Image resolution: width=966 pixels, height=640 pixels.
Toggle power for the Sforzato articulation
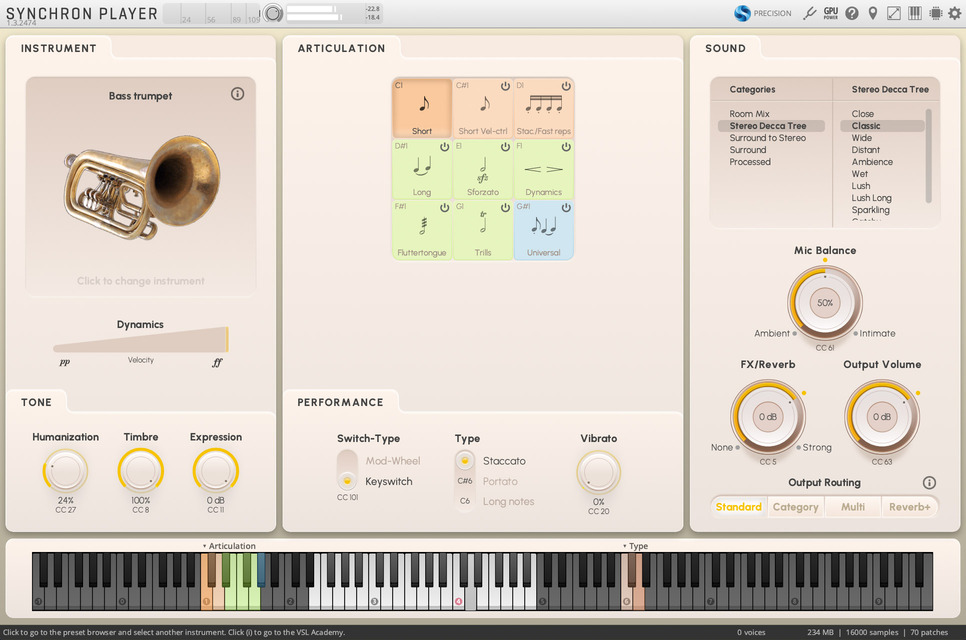(505, 147)
